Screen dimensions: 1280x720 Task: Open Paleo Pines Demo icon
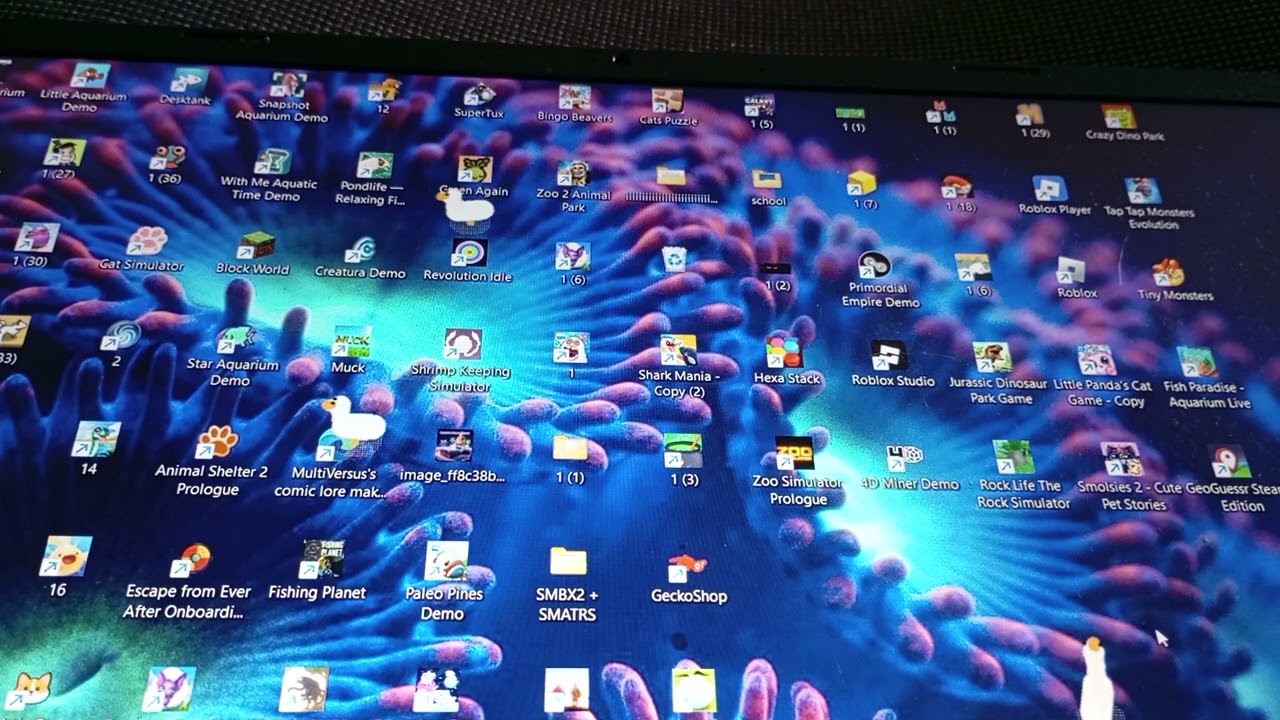(446, 562)
